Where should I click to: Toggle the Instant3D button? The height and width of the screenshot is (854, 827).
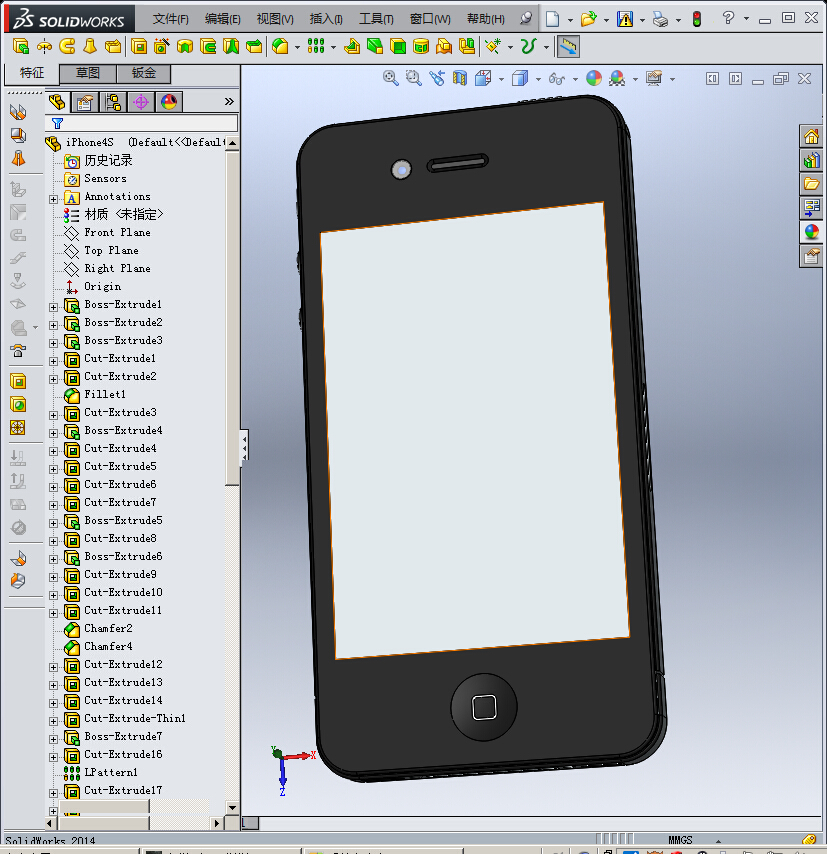click(x=568, y=47)
